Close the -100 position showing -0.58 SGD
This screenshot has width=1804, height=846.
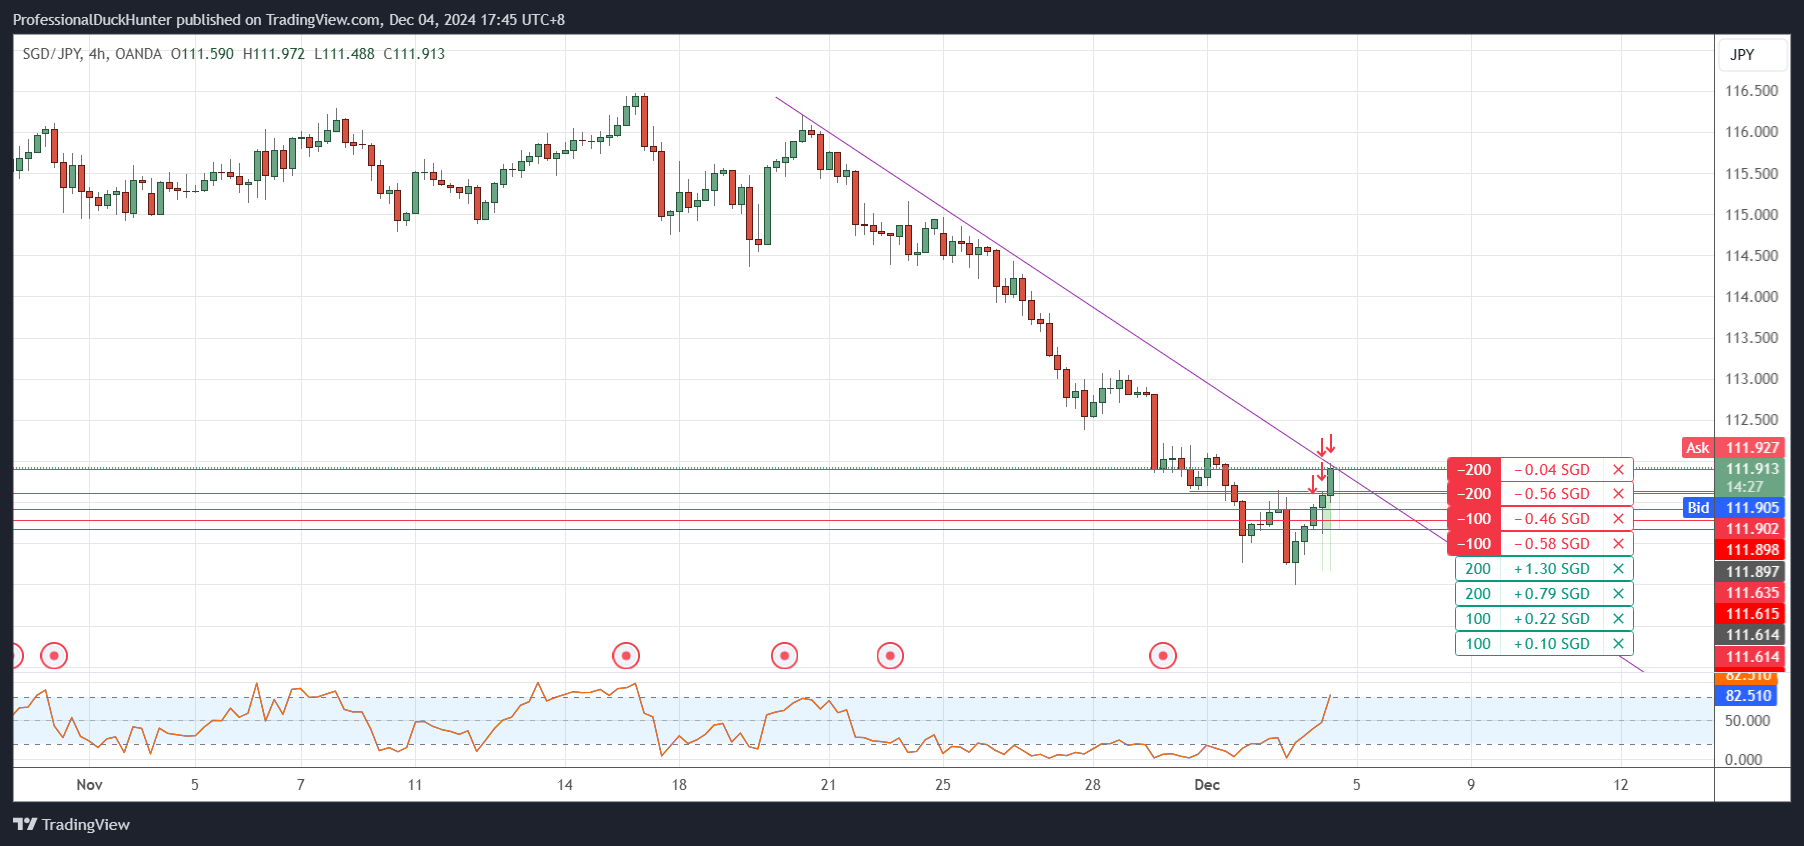pos(1618,544)
